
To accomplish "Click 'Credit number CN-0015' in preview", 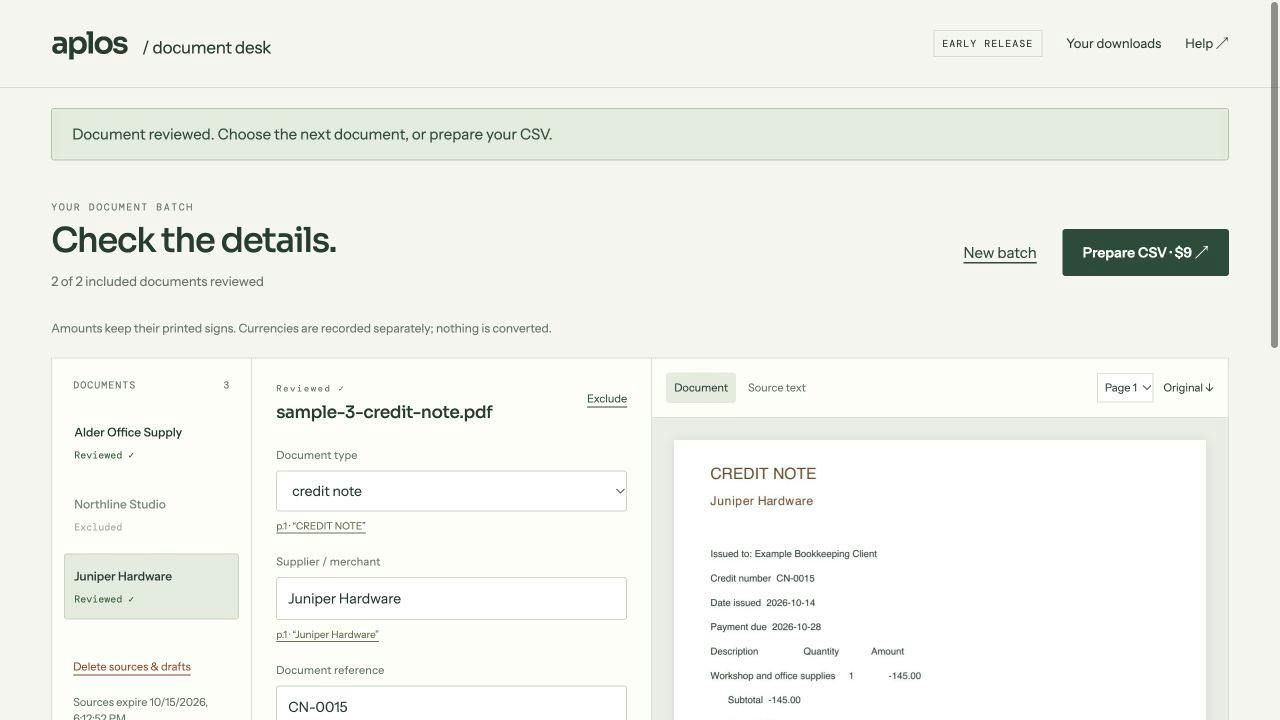I will tap(762, 578).
